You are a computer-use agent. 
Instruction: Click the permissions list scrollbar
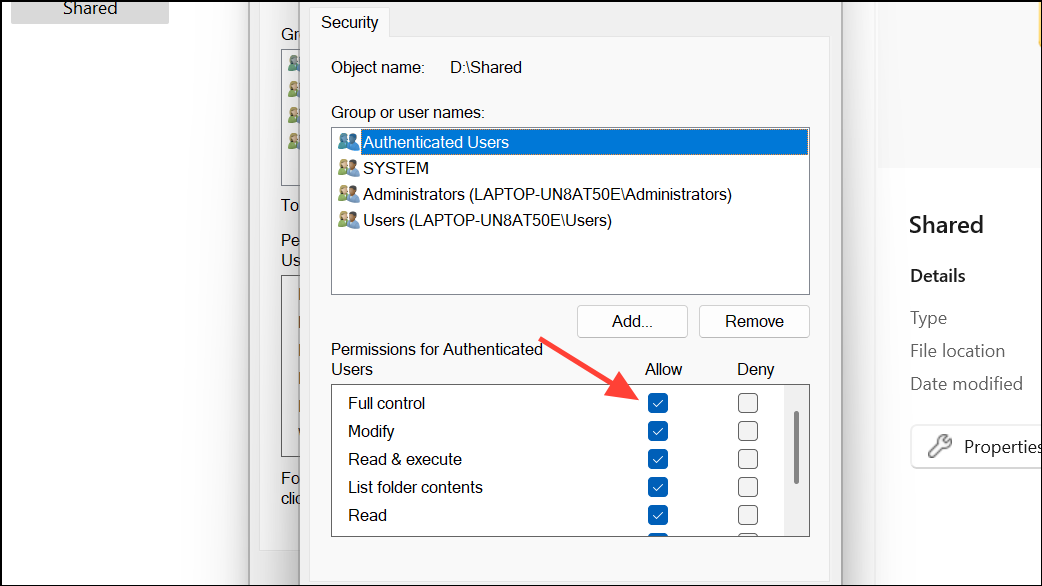[x=796, y=446]
